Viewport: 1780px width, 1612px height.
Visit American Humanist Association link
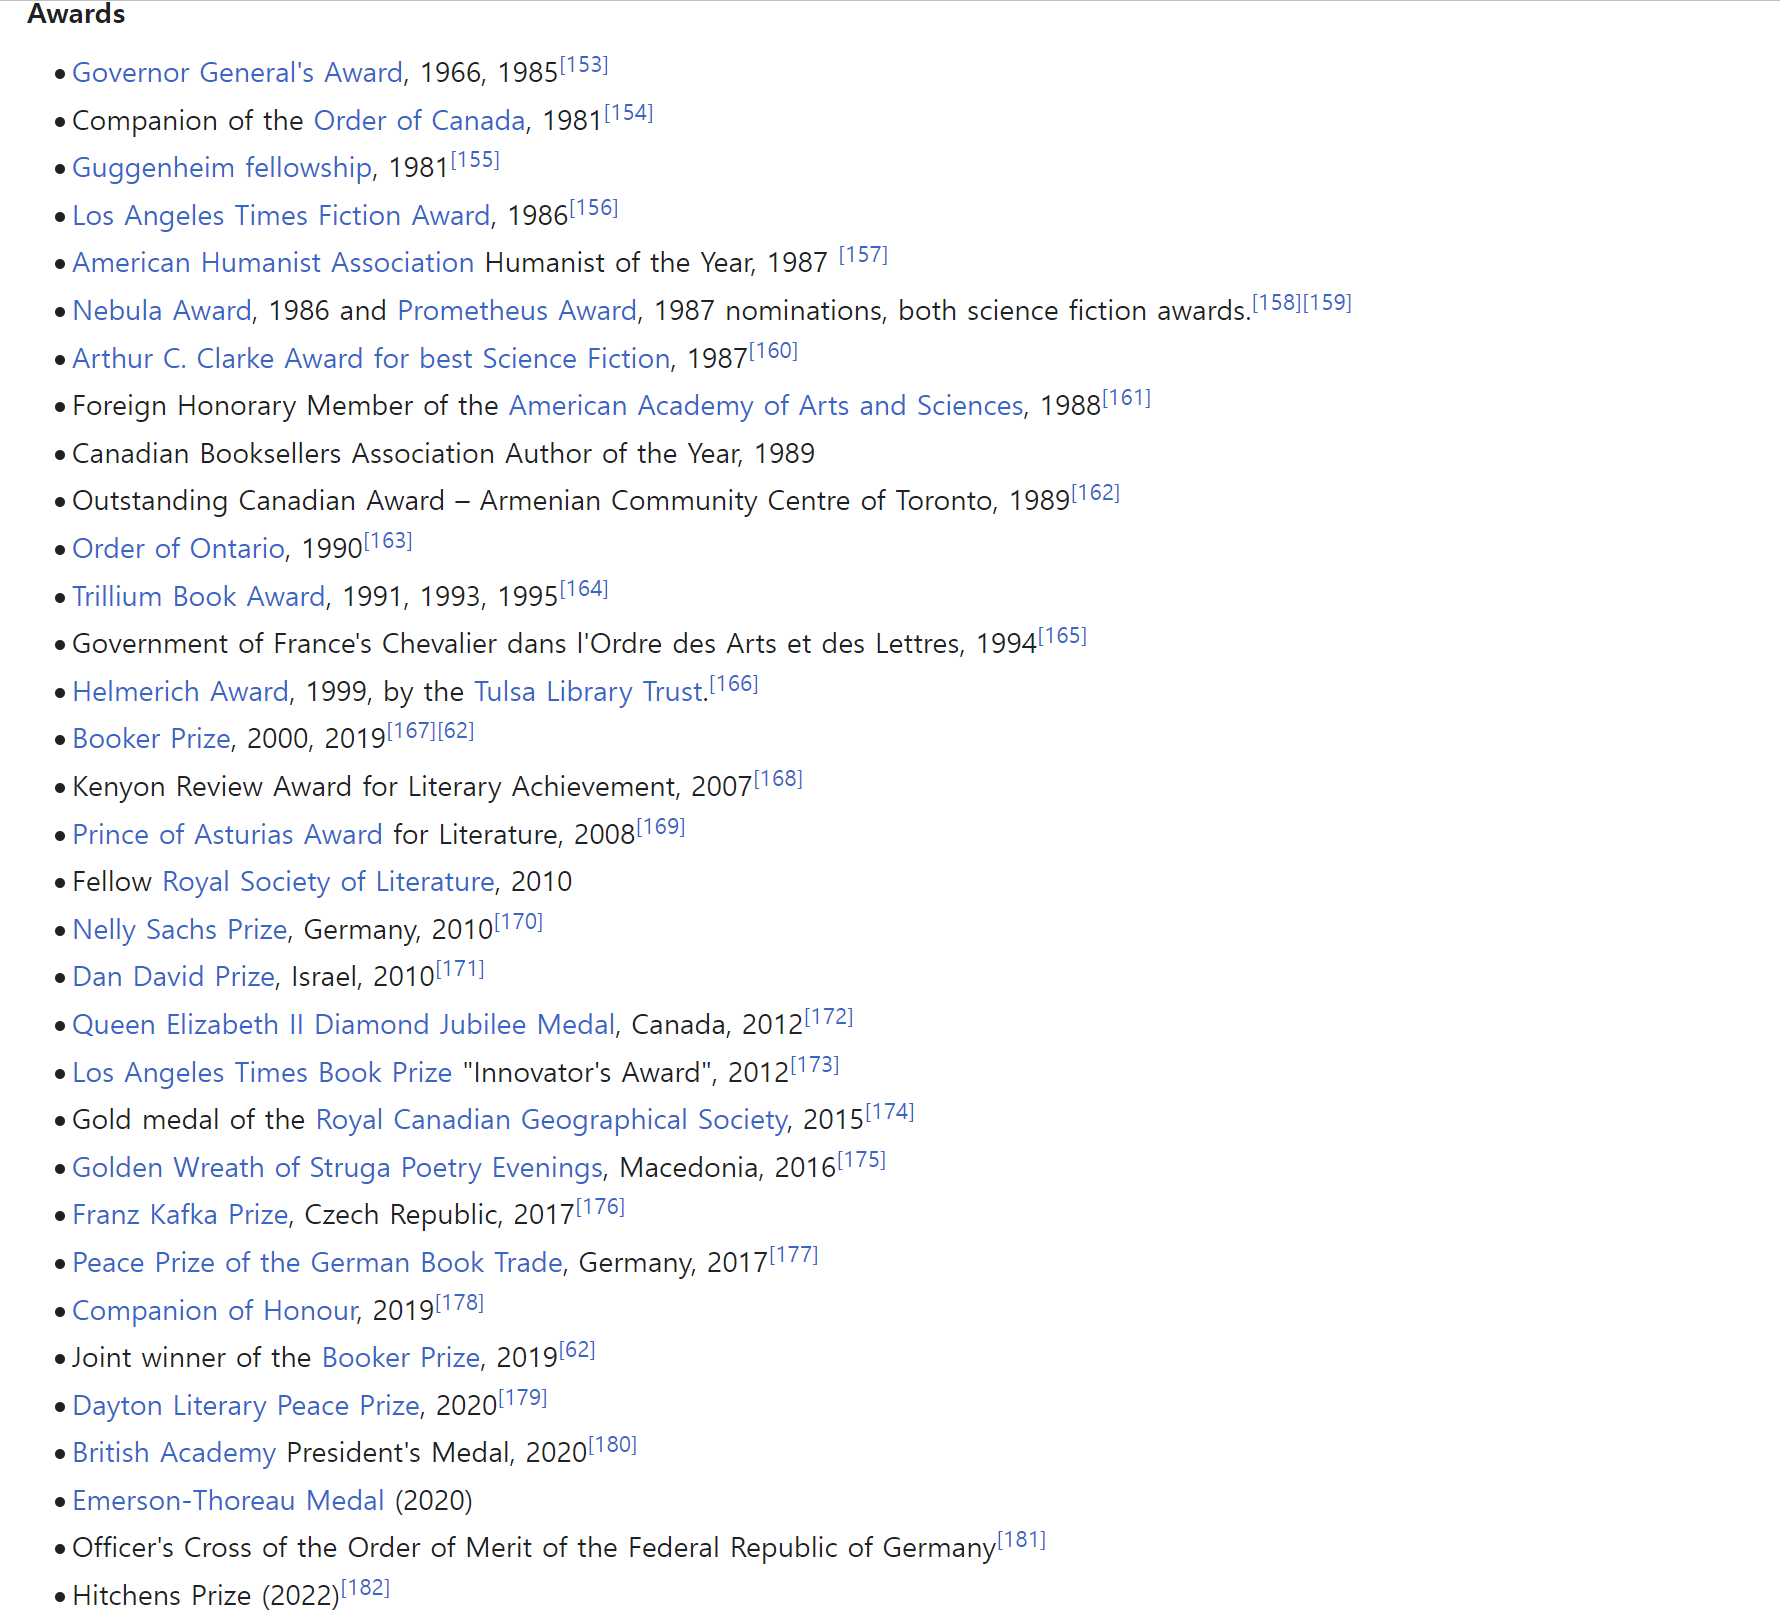pyautogui.click(x=273, y=263)
